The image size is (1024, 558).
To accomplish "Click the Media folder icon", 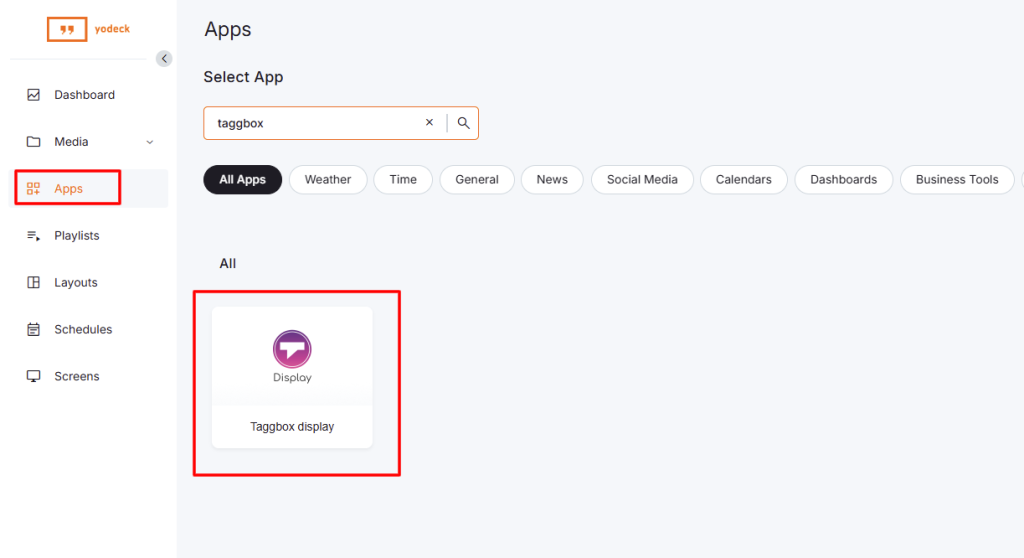I will [34, 142].
